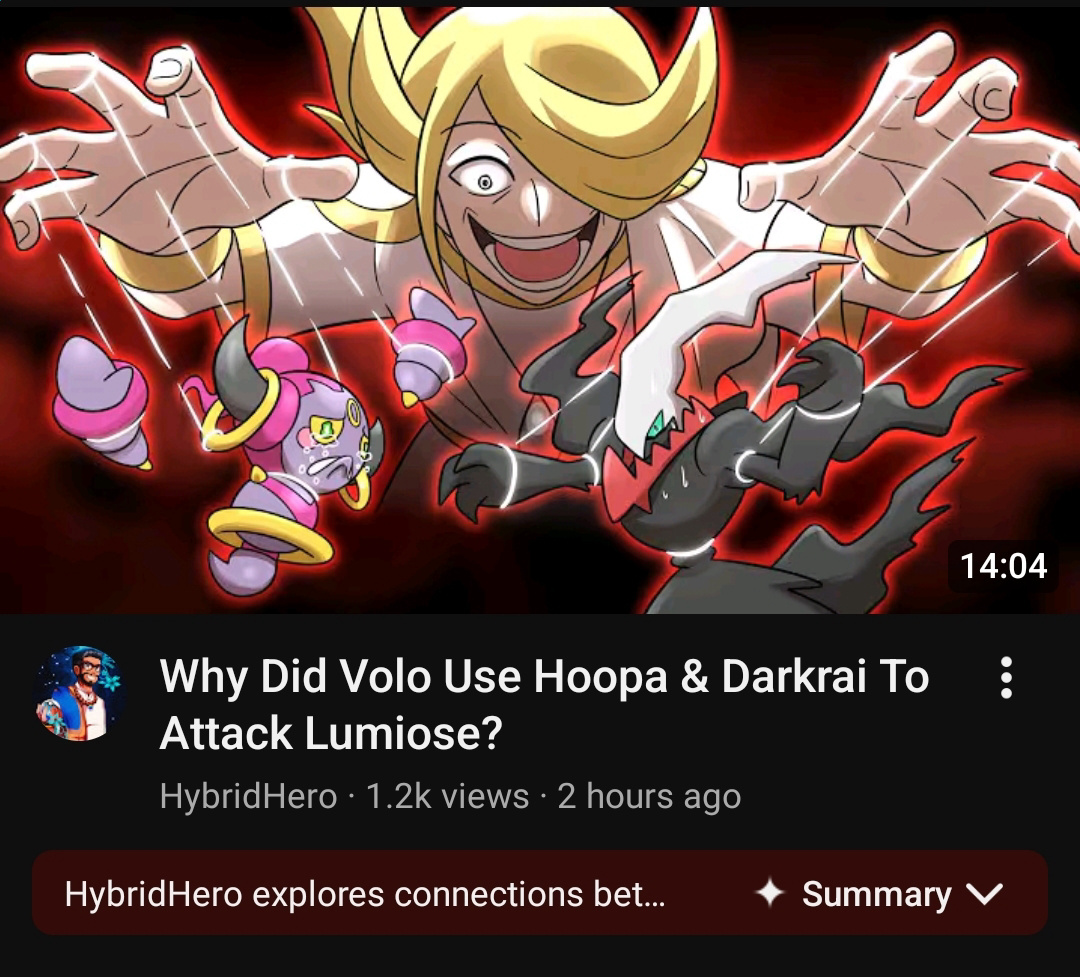Click the '2 hours ago' timestamp

coord(649,796)
